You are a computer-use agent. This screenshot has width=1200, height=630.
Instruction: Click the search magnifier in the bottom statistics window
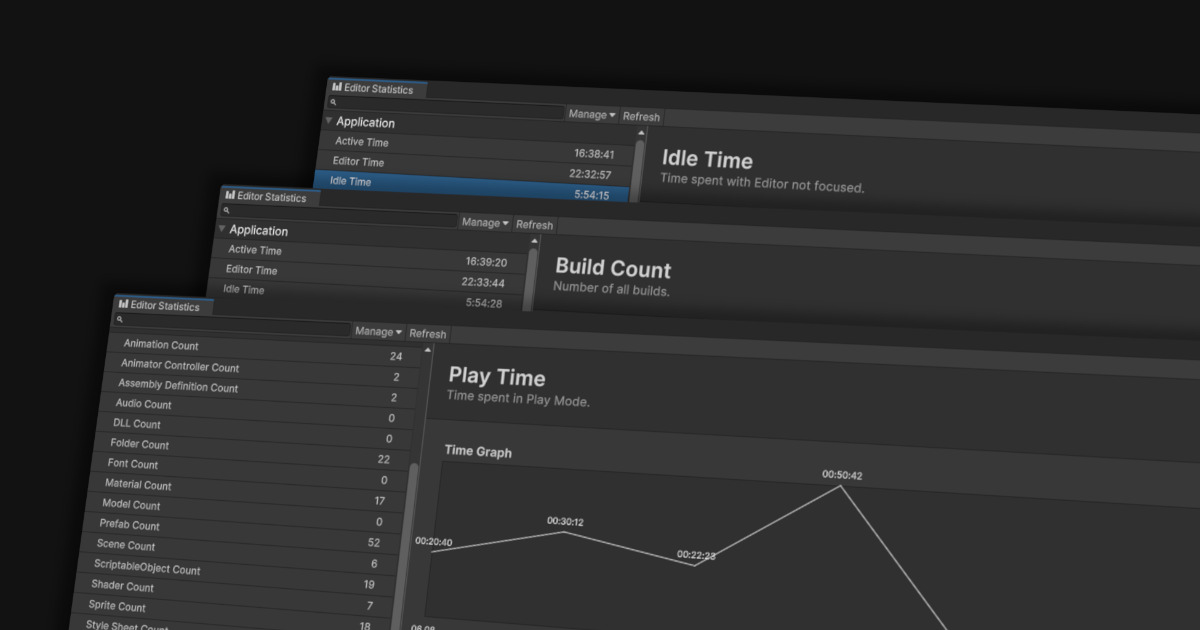(118, 319)
